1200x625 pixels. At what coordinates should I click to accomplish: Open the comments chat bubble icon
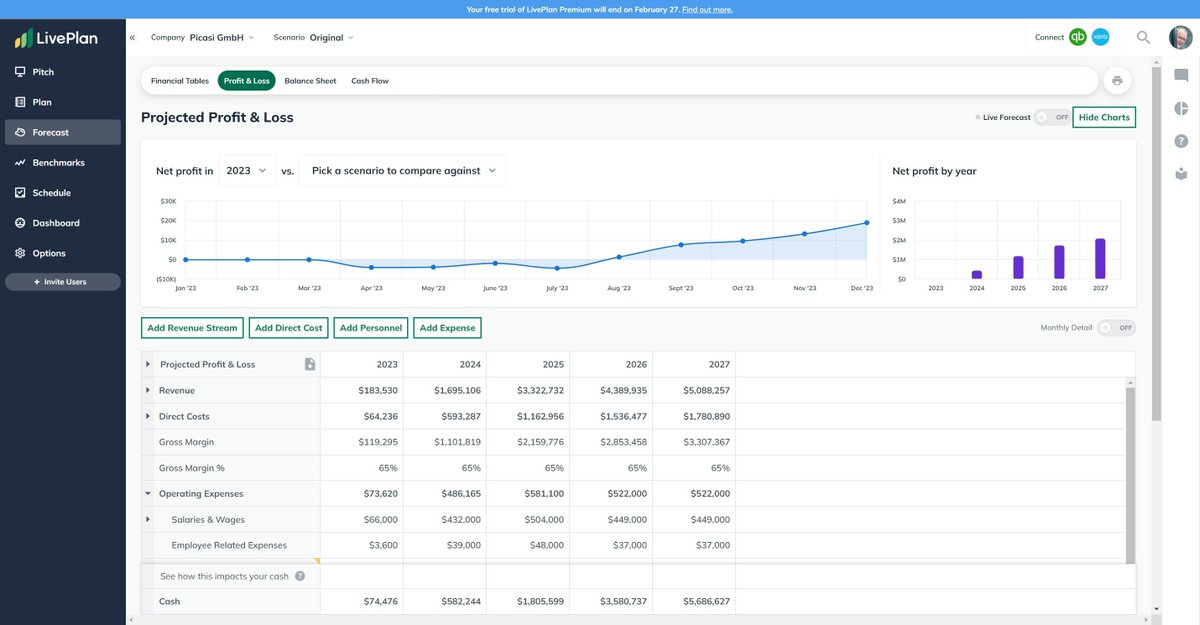point(1181,76)
